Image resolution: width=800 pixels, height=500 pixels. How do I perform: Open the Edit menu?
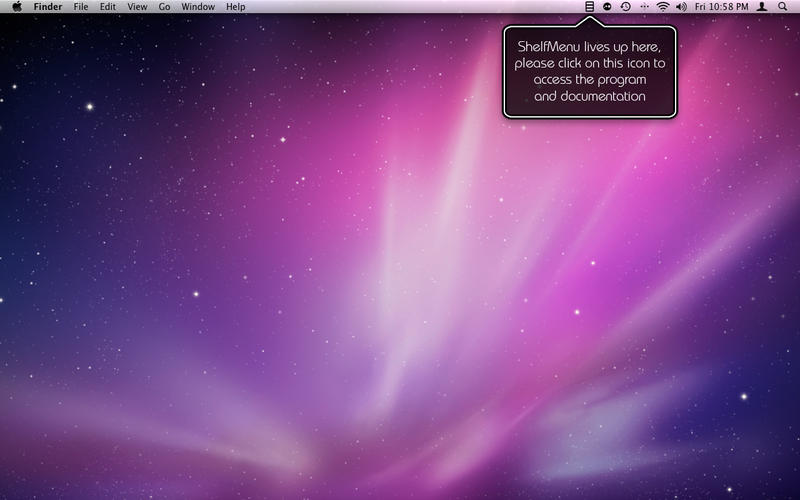point(107,7)
